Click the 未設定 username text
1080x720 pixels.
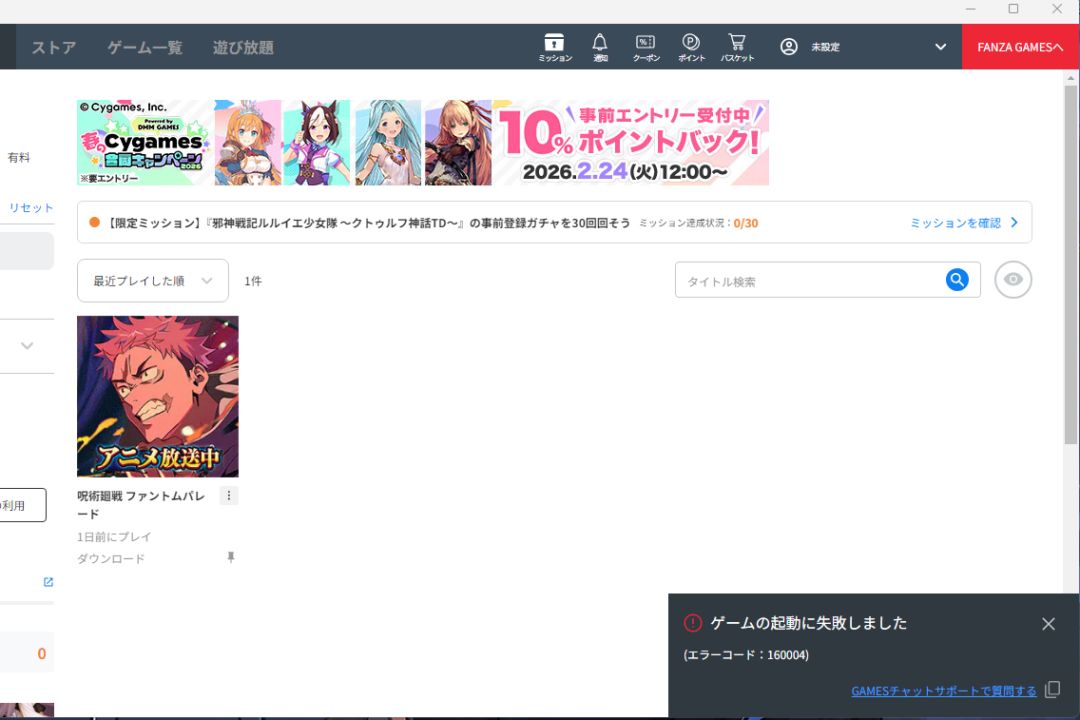click(825, 47)
